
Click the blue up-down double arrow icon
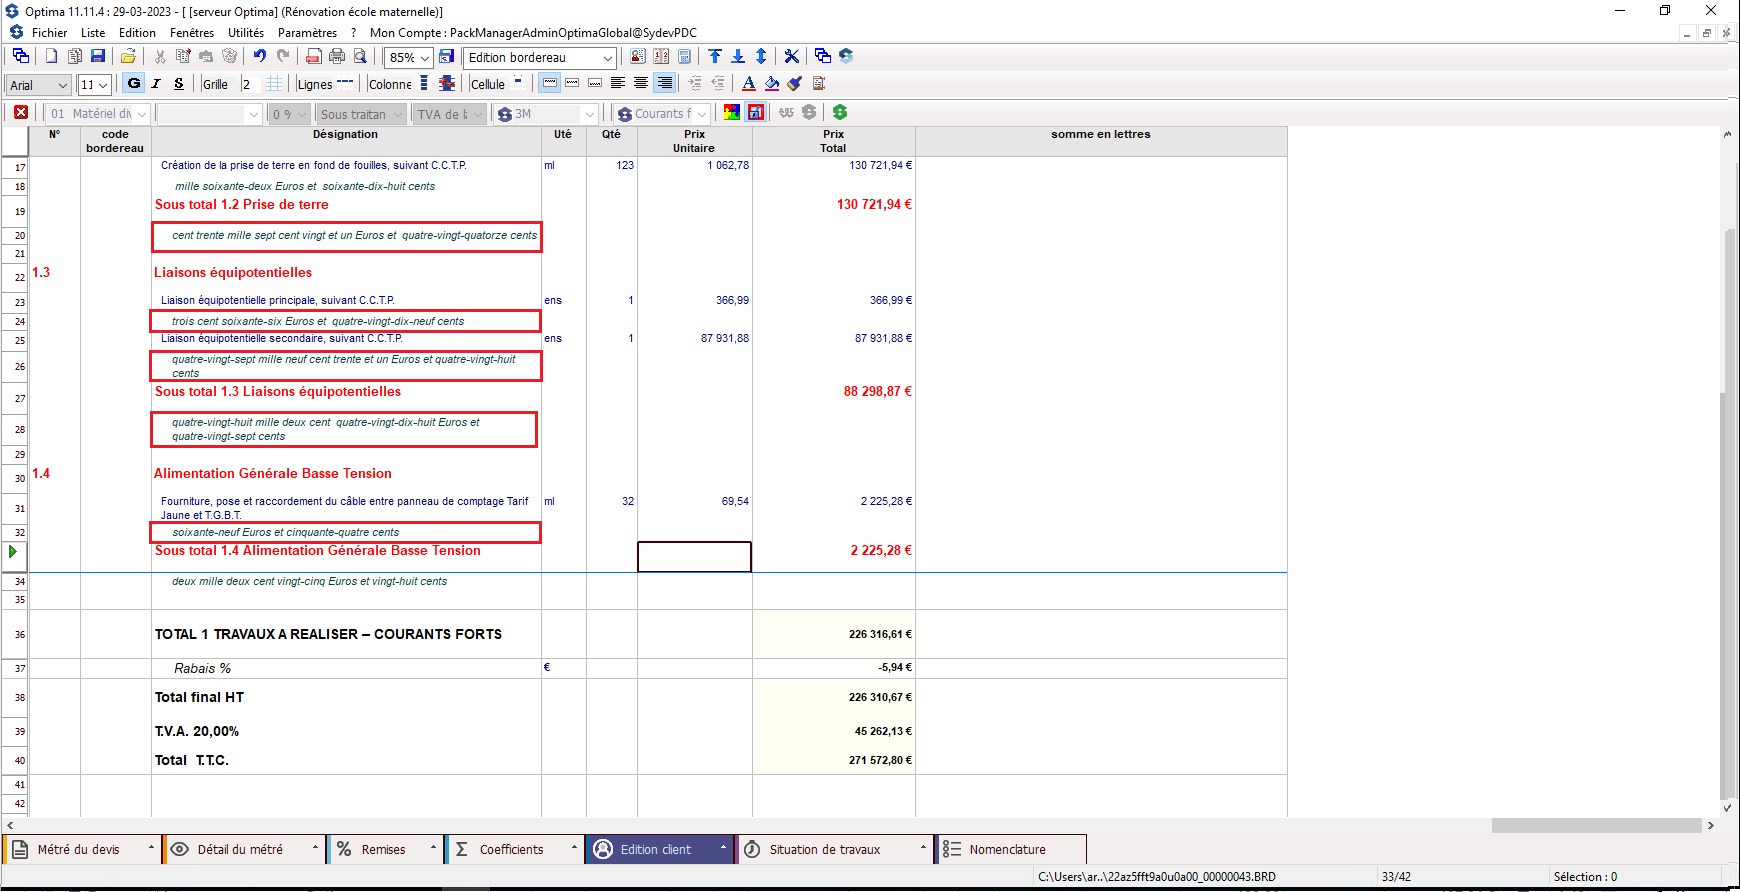click(x=761, y=56)
